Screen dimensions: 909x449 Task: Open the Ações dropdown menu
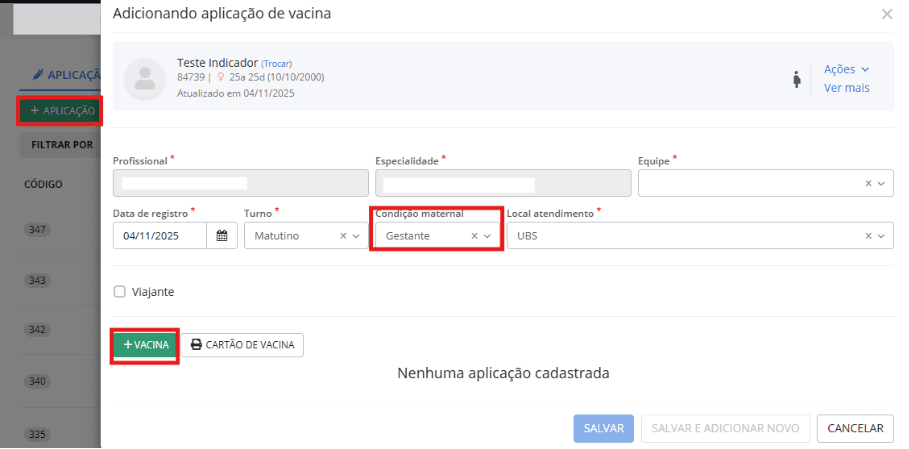[846, 70]
